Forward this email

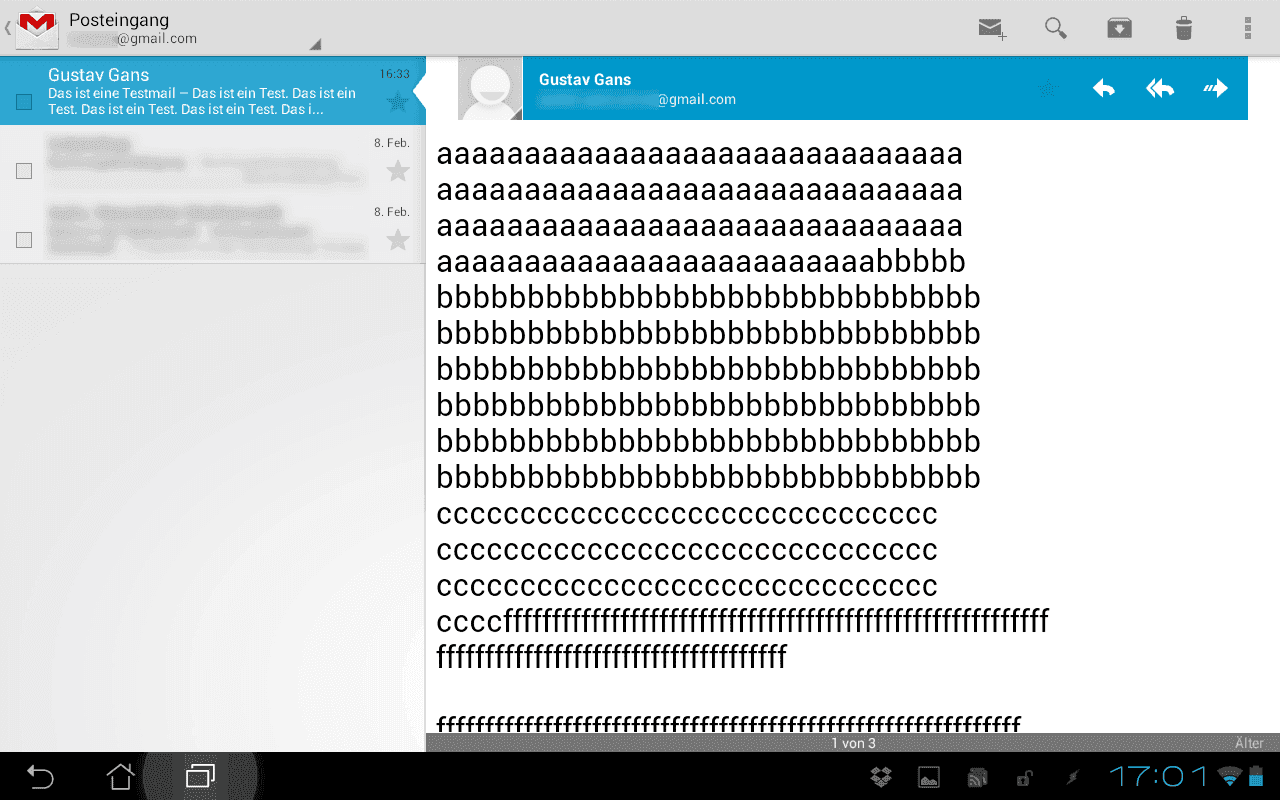(1215, 89)
